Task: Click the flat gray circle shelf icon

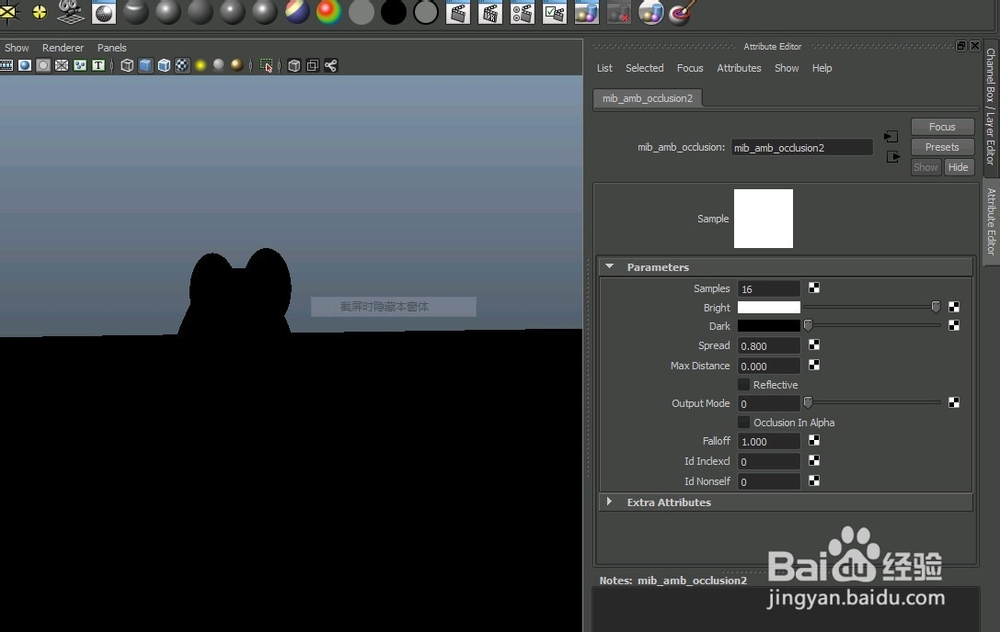Action: pyautogui.click(x=362, y=12)
